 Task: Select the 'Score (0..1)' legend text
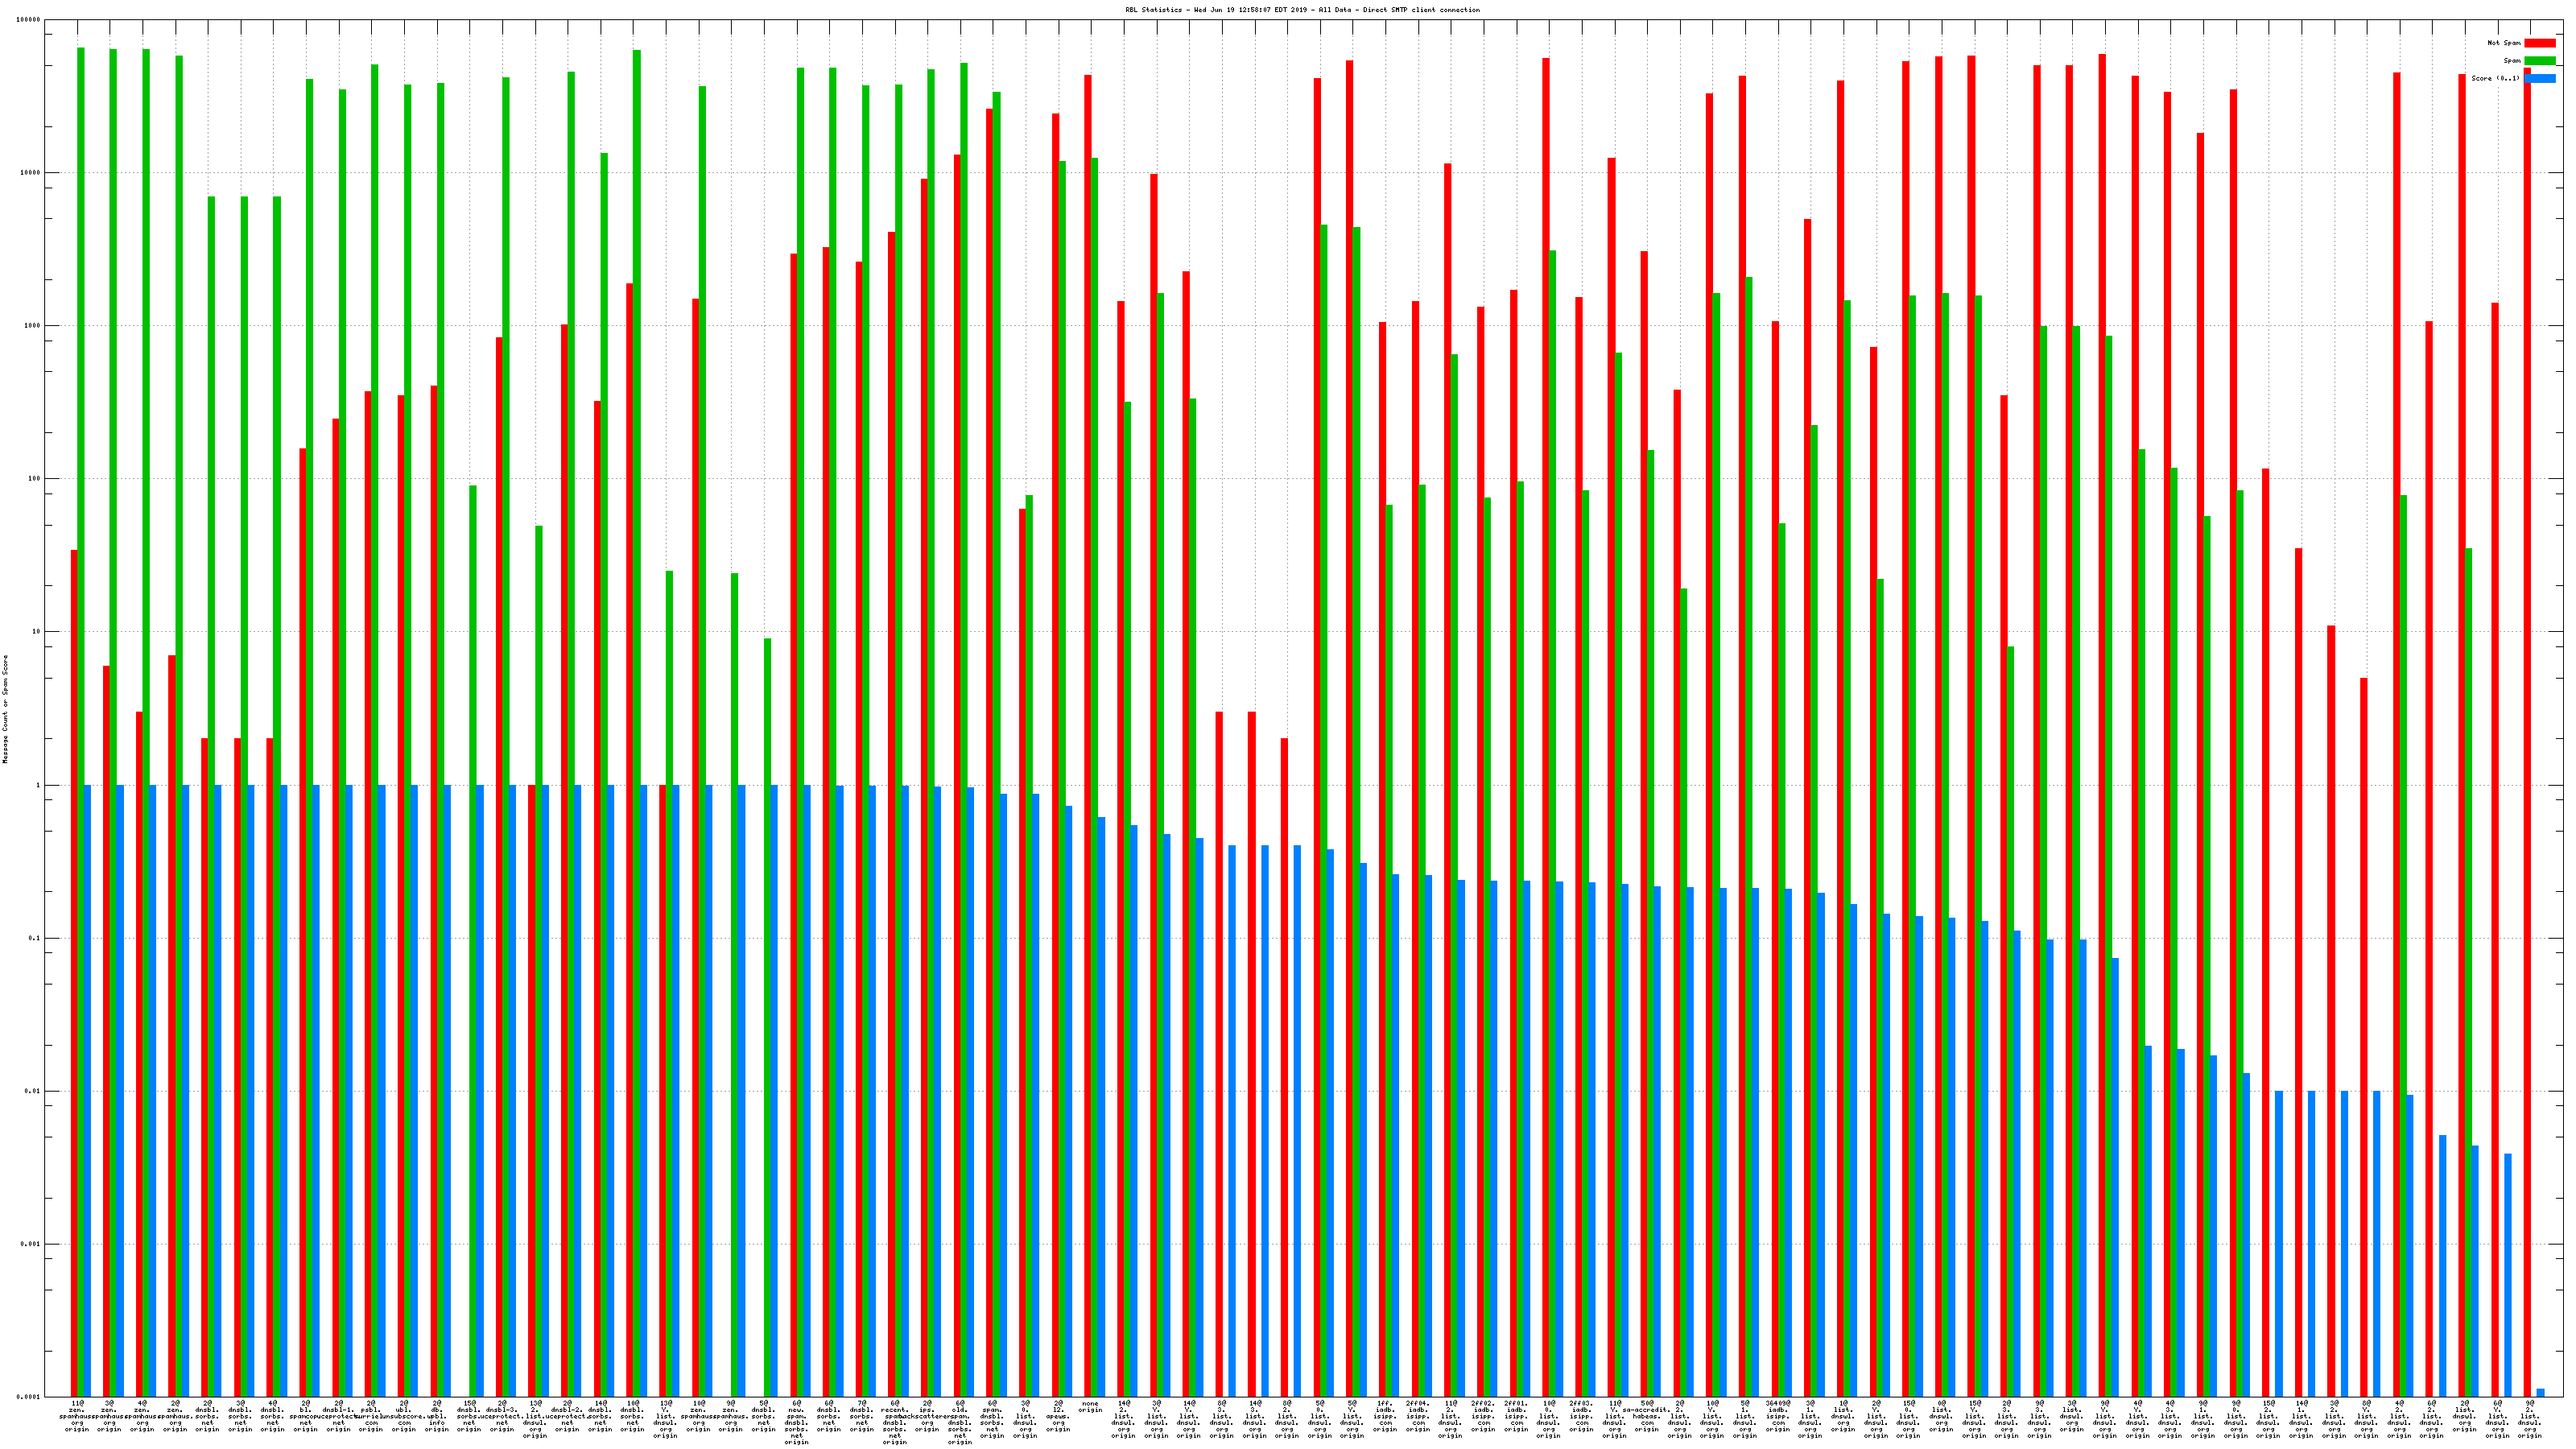(x=2495, y=78)
